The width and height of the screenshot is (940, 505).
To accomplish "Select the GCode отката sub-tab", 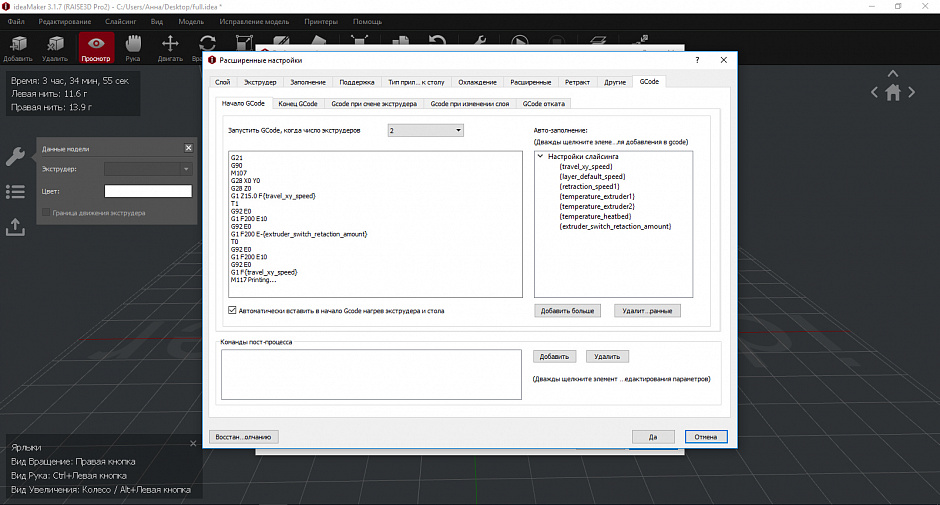I will point(543,104).
